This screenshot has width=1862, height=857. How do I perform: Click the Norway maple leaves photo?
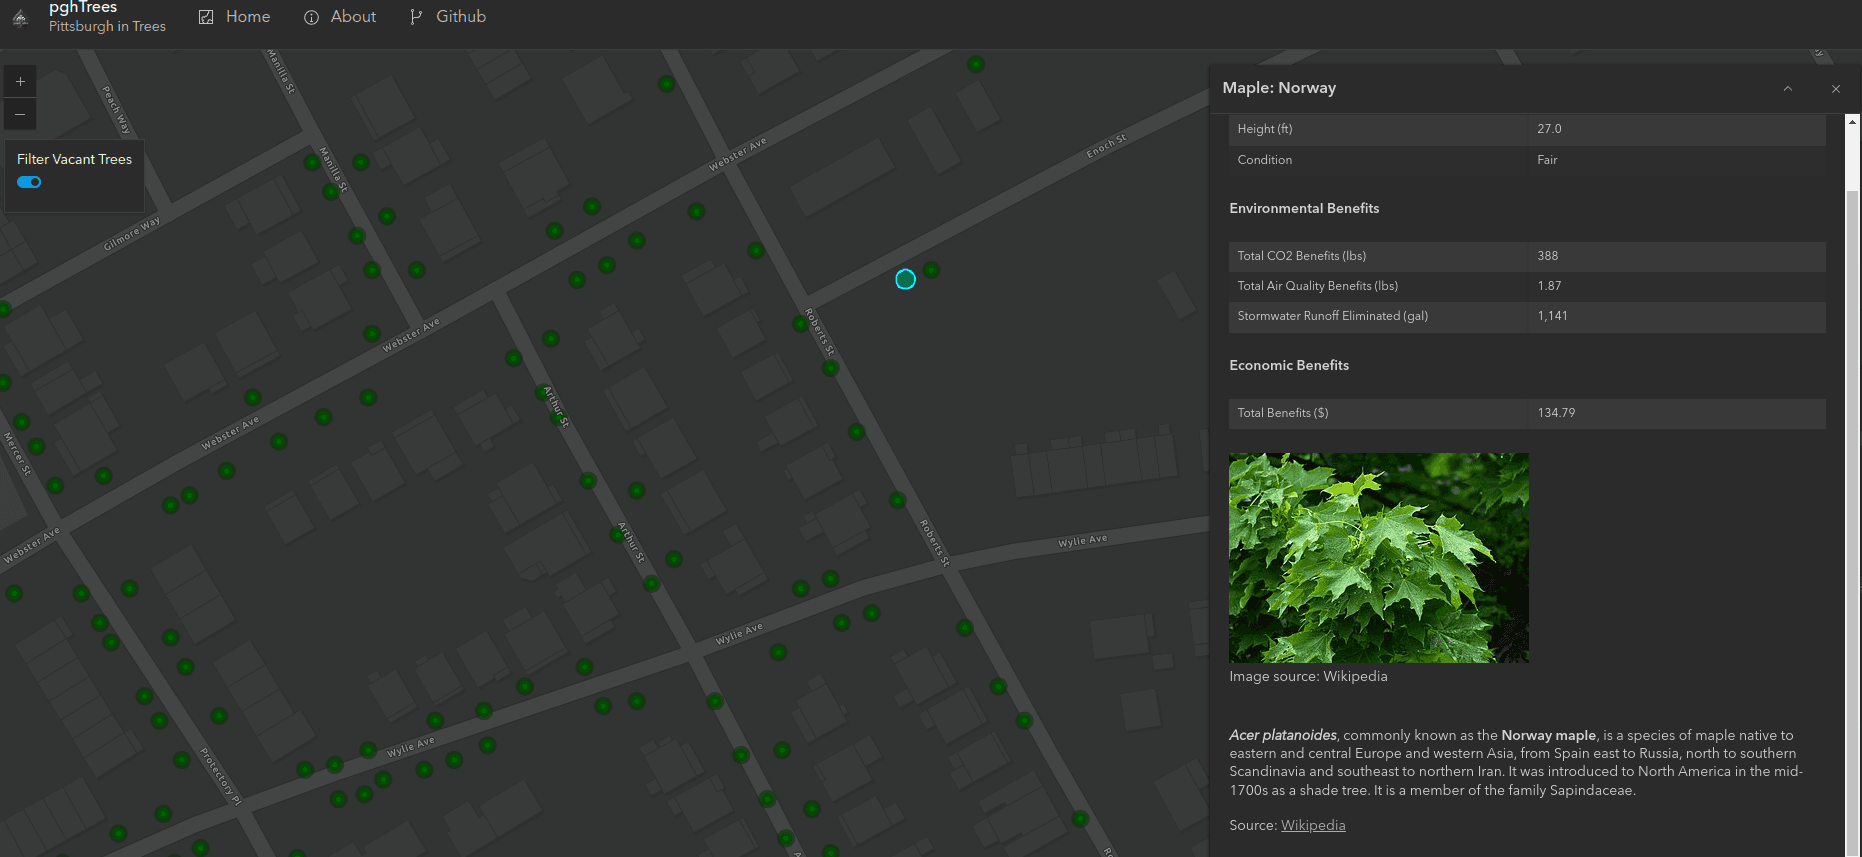1378,558
